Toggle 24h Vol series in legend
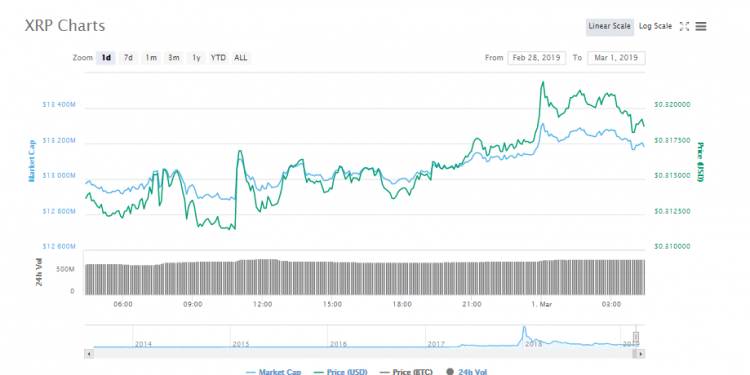This screenshot has height=375, width=750. [467, 372]
